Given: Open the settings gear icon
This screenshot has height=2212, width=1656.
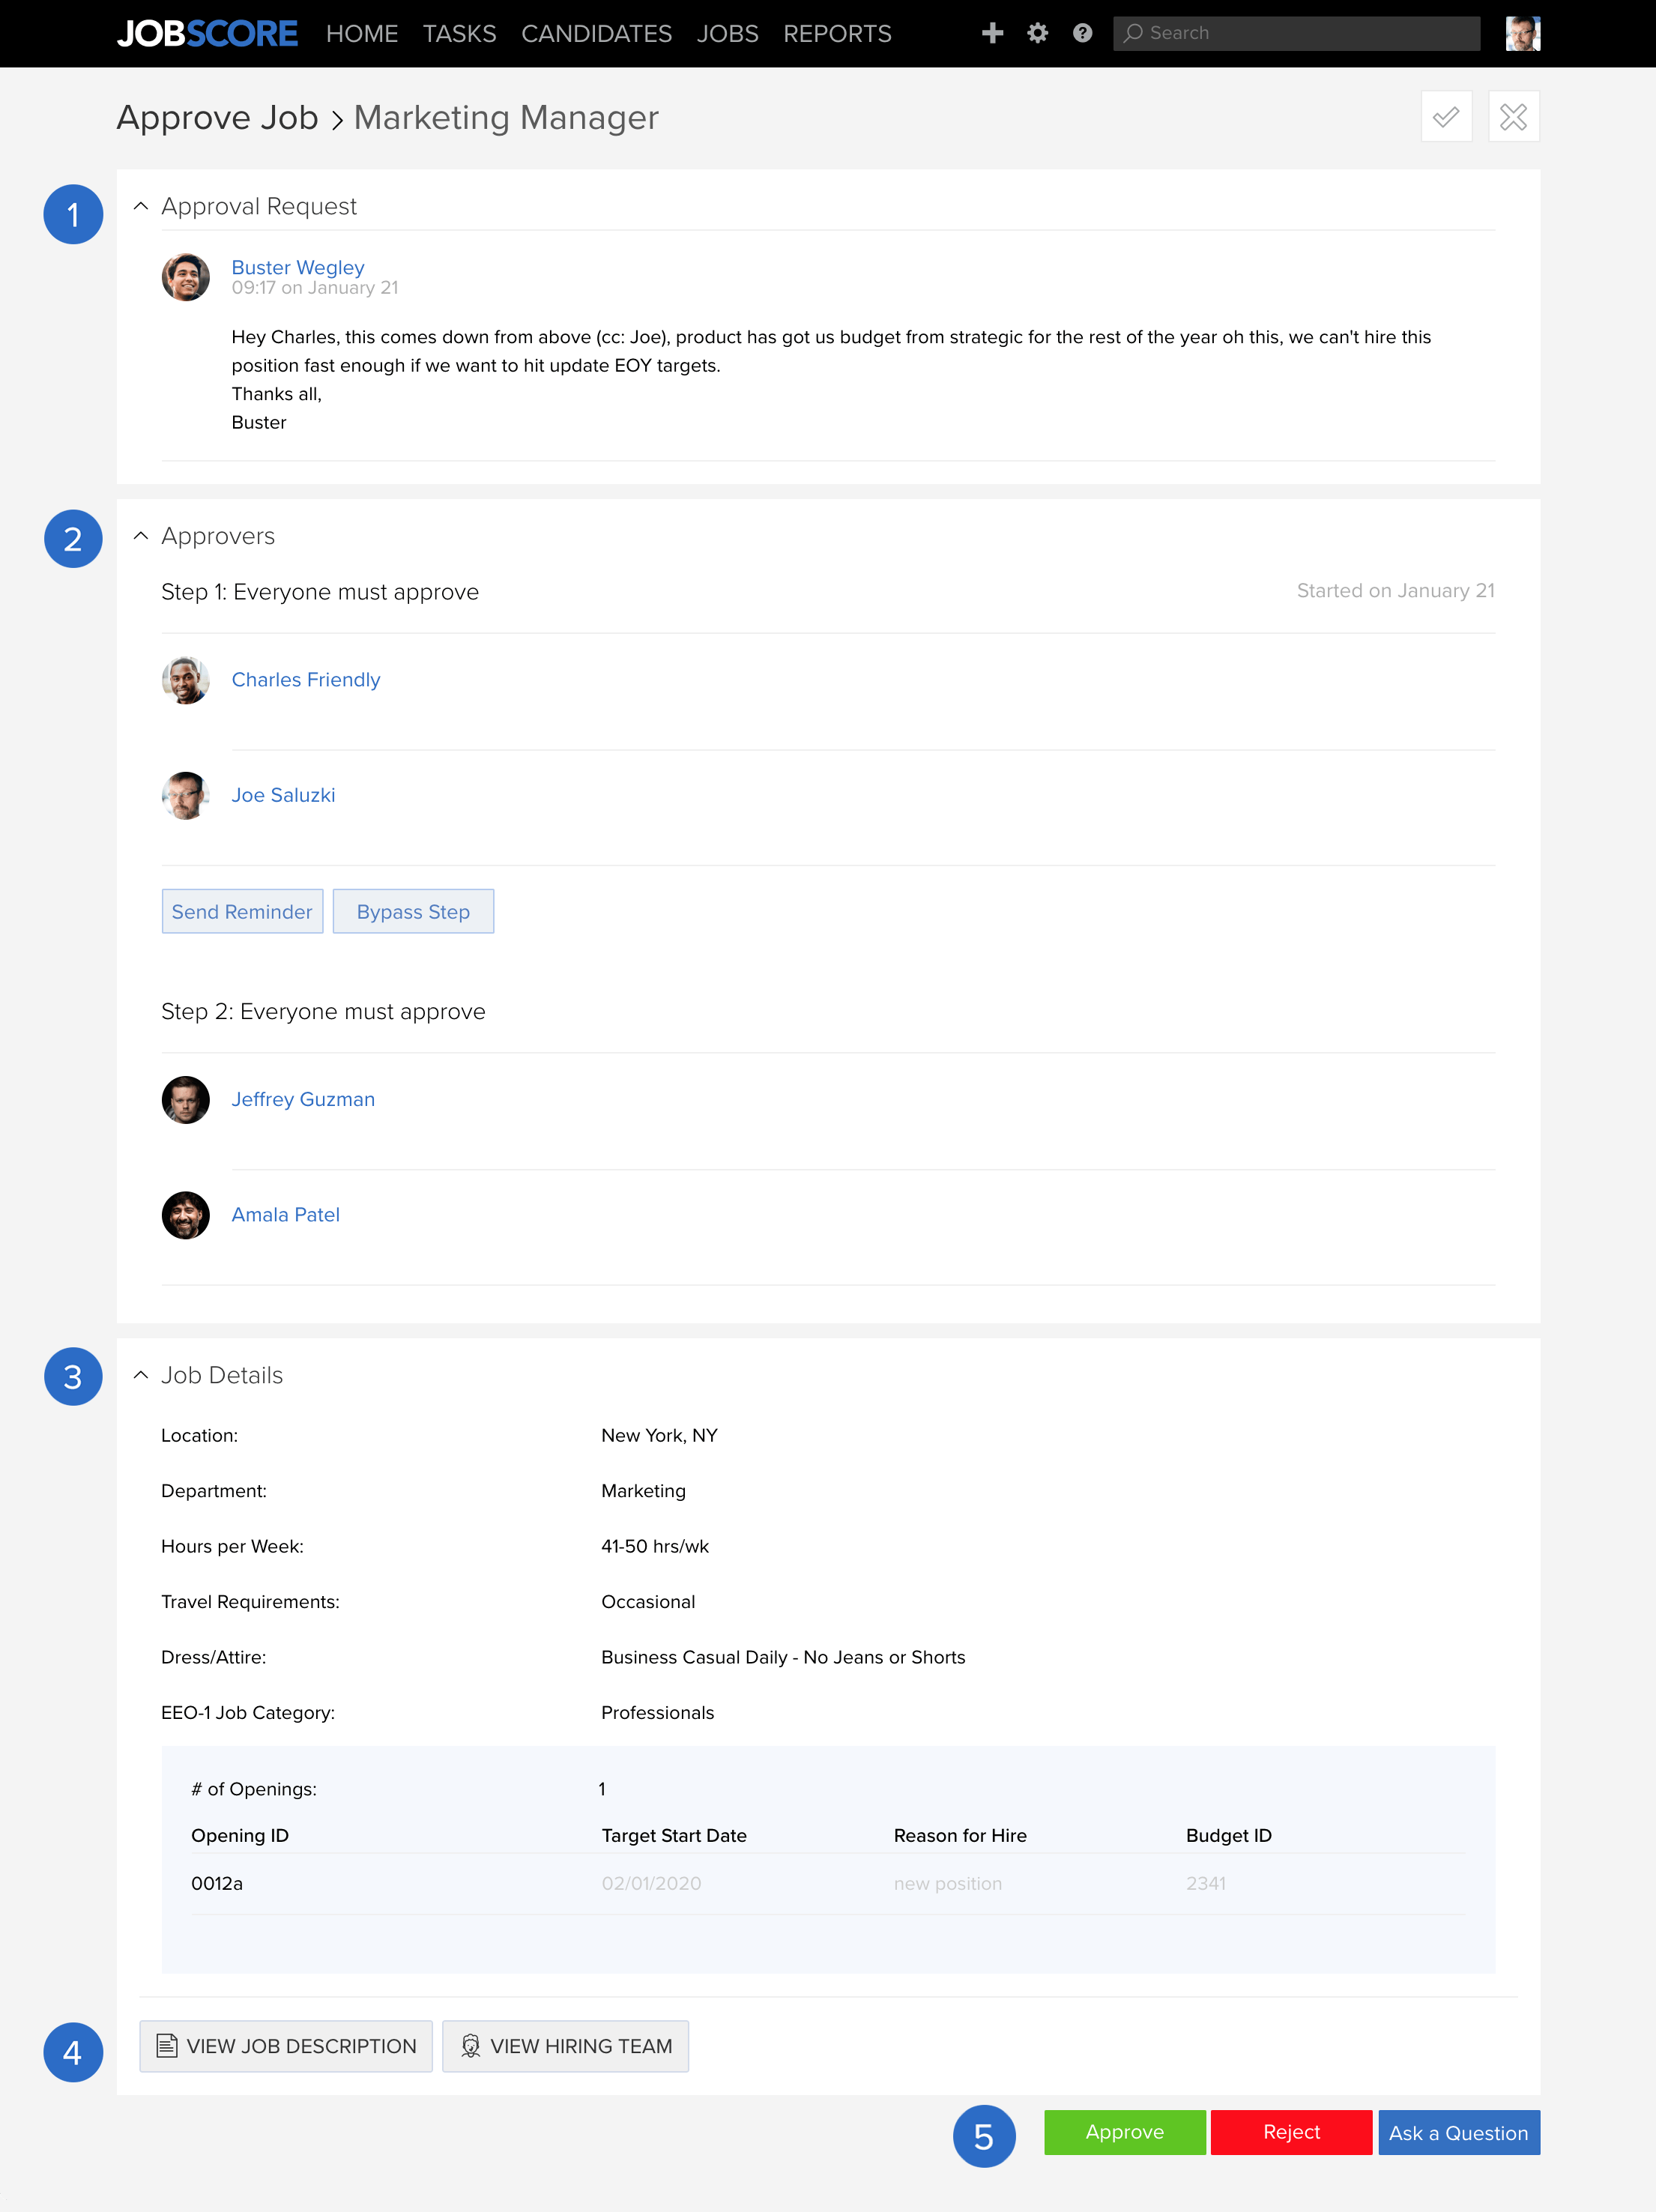Looking at the screenshot, I should pos(1037,33).
